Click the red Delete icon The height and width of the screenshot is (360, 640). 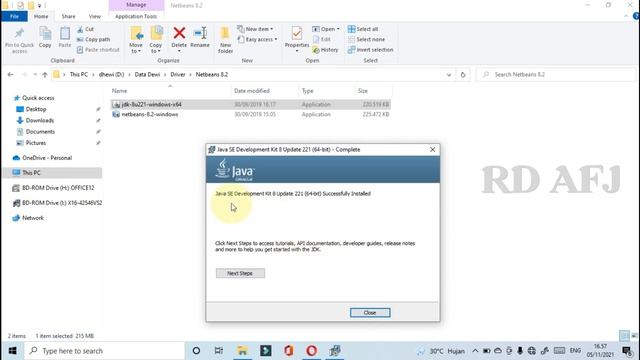(179, 33)
